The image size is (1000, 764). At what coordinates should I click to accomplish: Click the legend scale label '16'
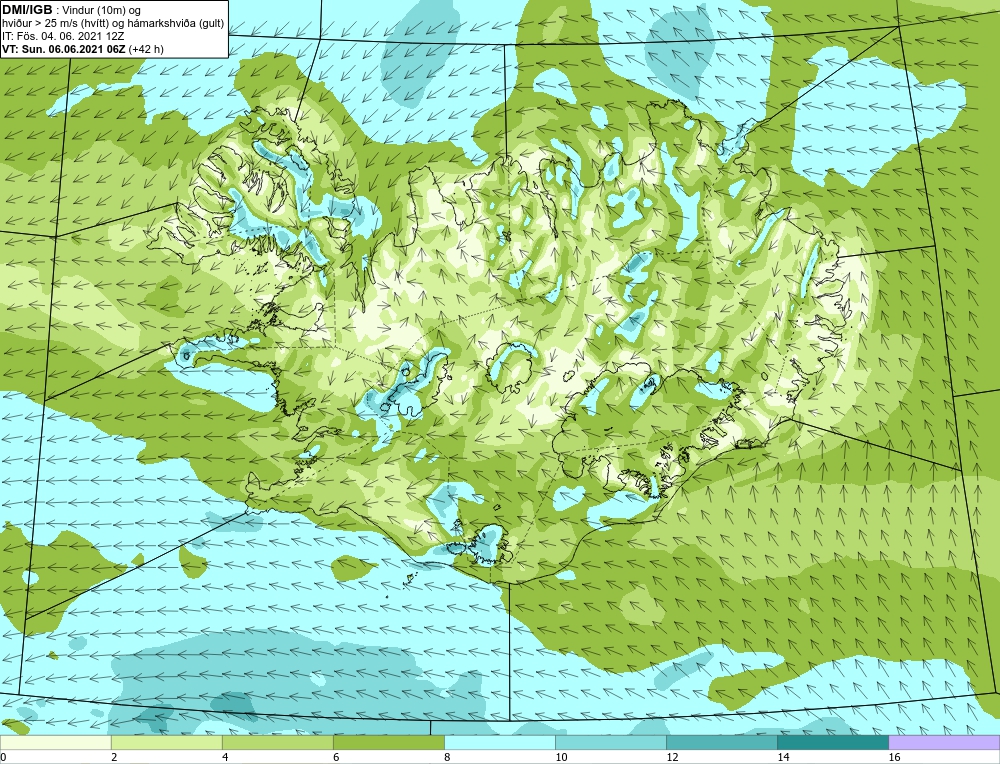[x=894, y=758]
